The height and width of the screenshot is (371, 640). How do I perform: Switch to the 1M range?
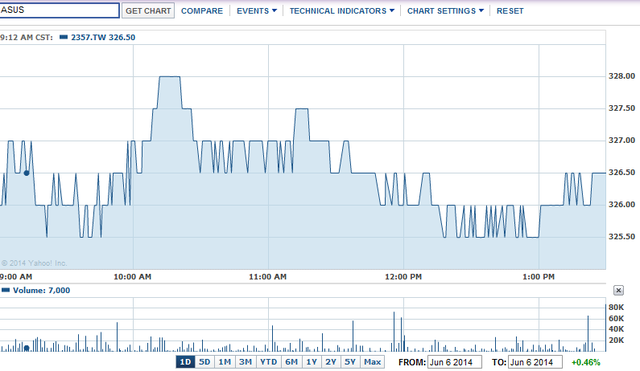tap(224, 362)
